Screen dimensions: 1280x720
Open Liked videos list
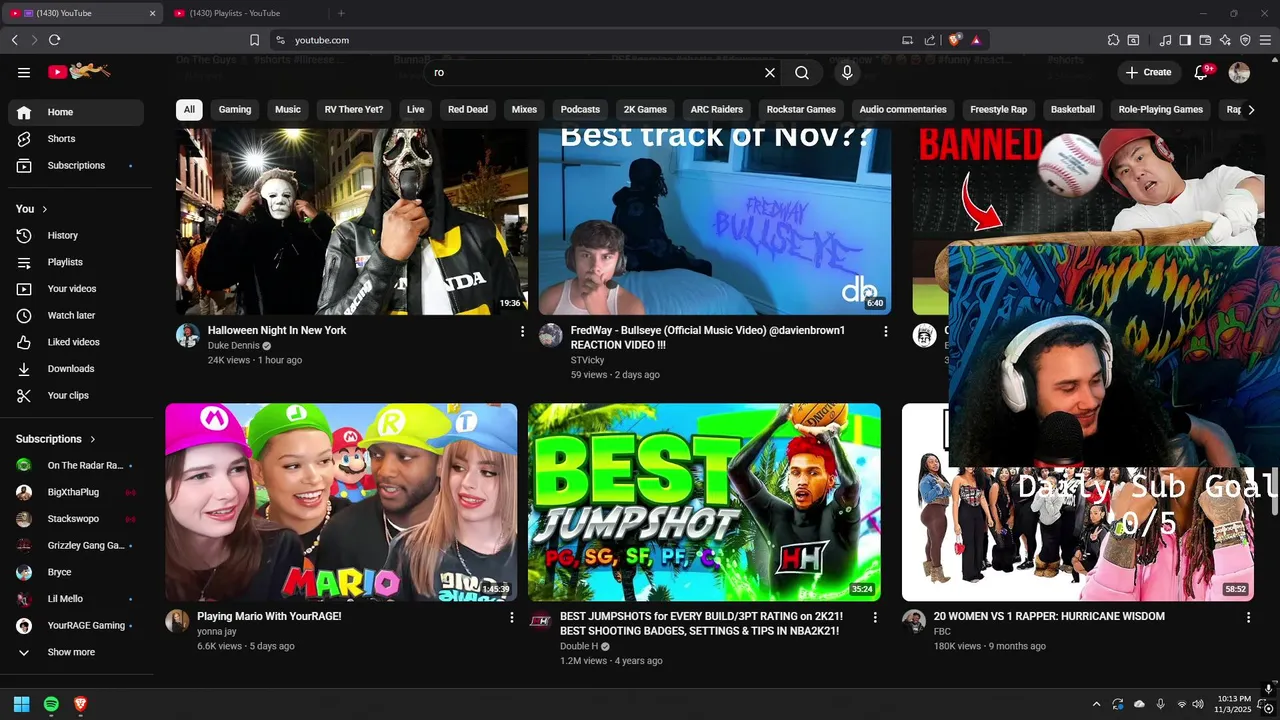(76, 342)
